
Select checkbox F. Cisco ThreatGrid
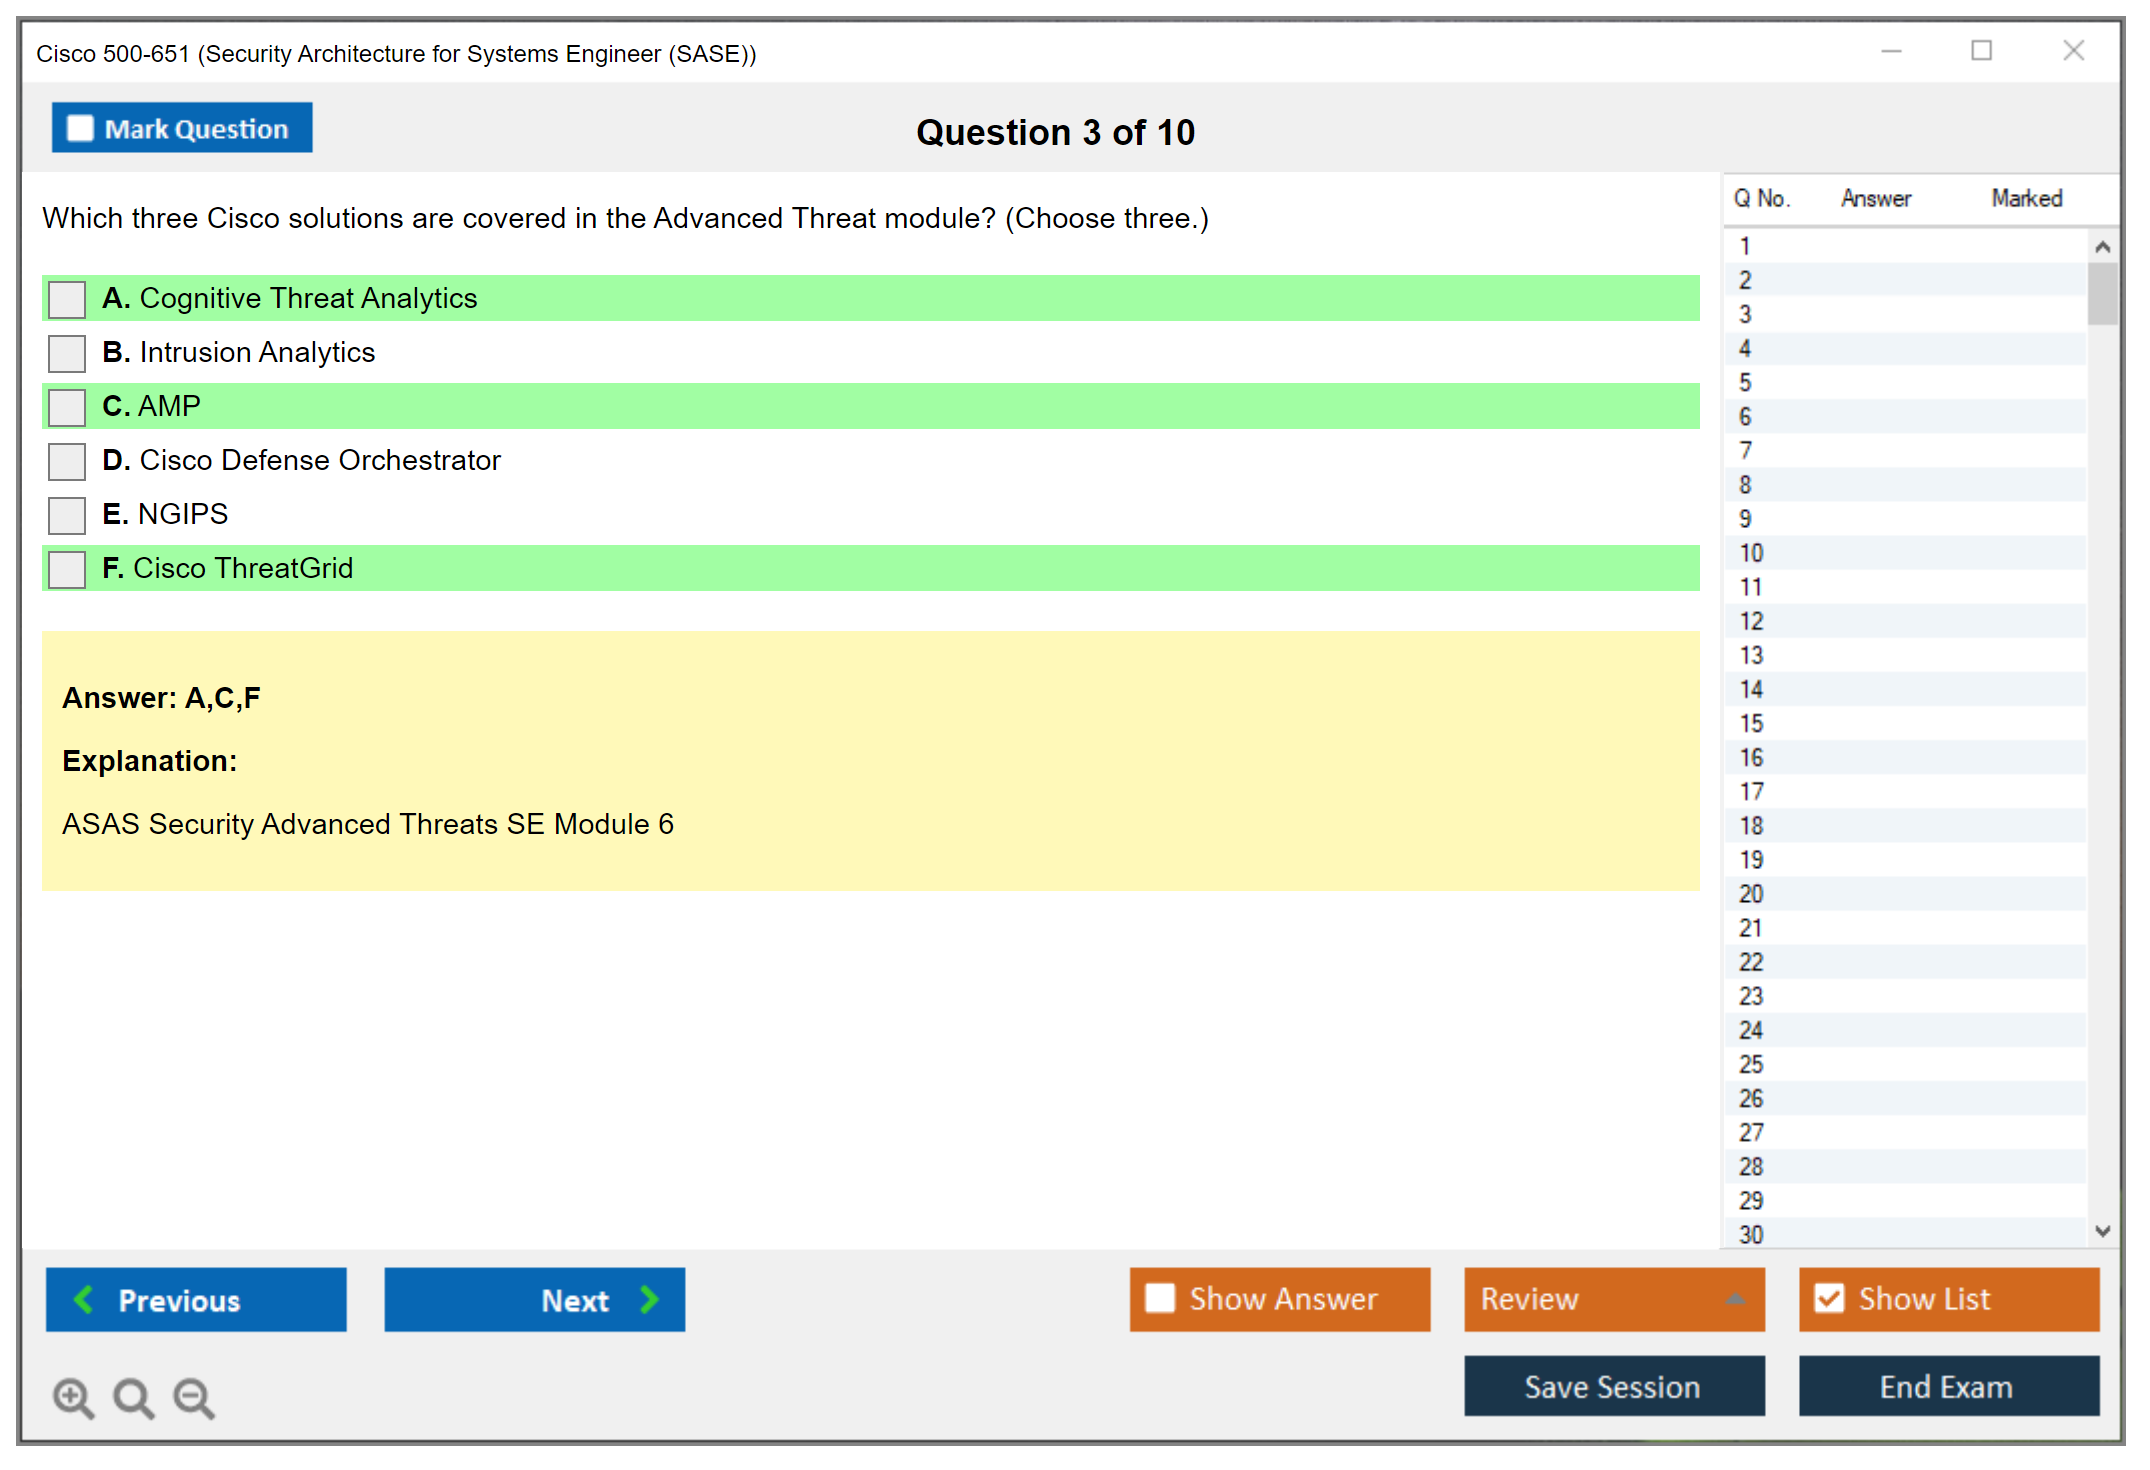67,569
